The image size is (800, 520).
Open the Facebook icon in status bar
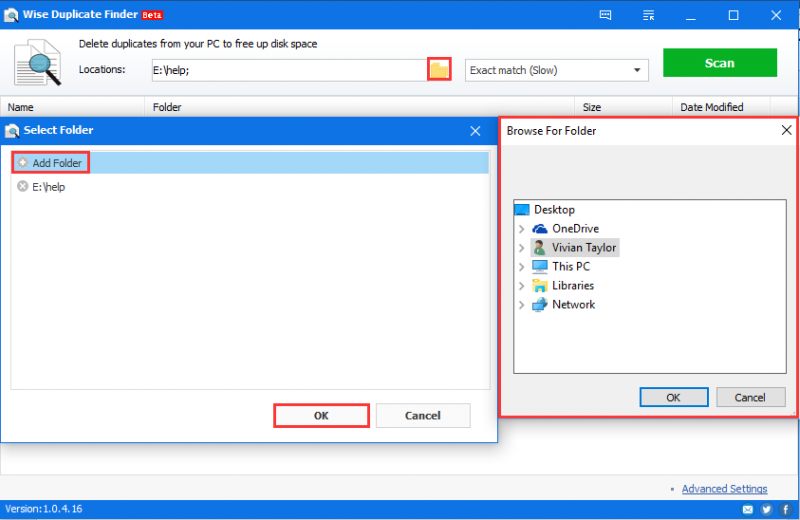tap(785, 509)
